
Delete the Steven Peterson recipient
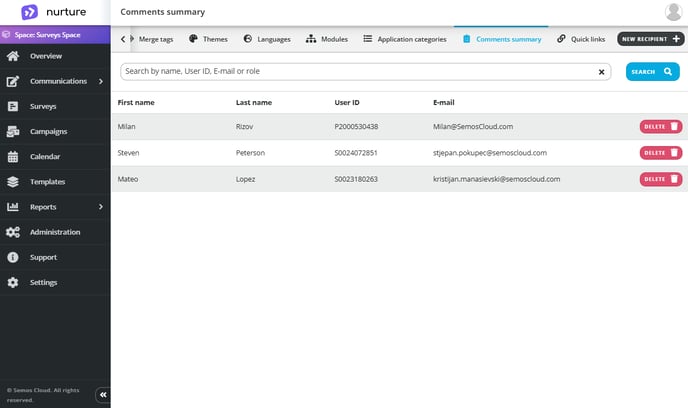click(660, 153)
